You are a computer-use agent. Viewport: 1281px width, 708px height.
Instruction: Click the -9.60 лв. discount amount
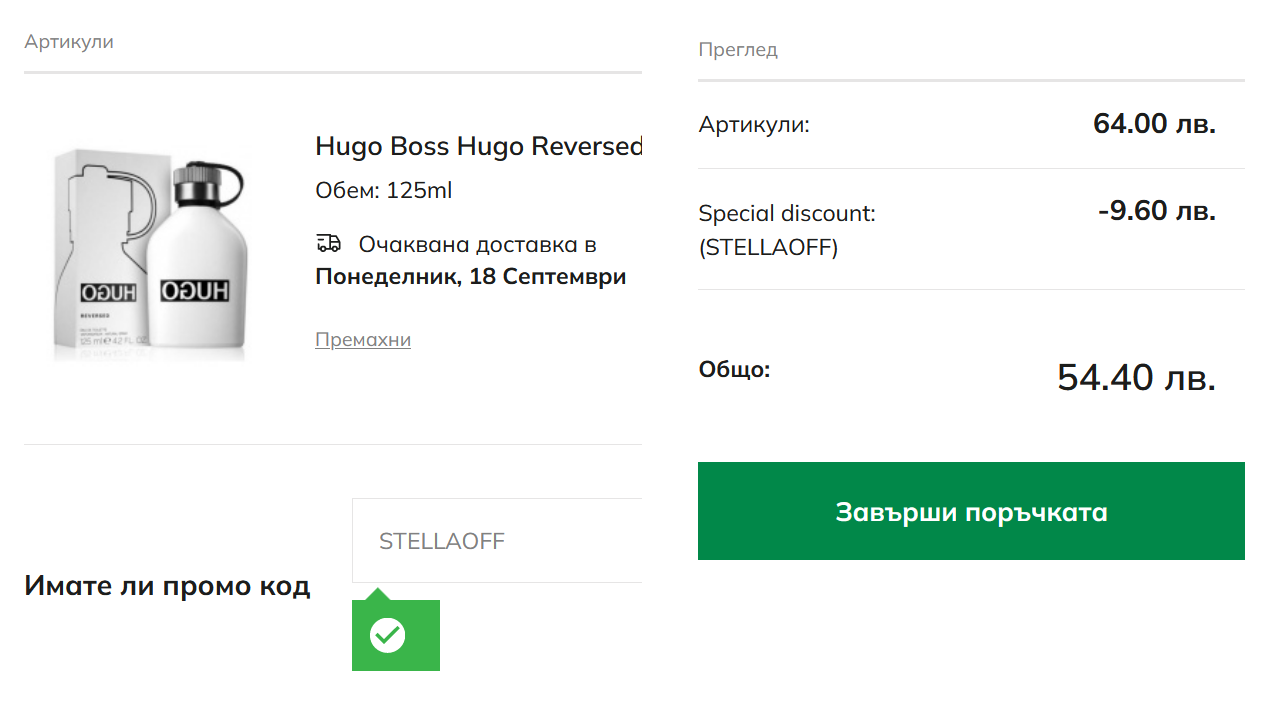coord(1157,211)
